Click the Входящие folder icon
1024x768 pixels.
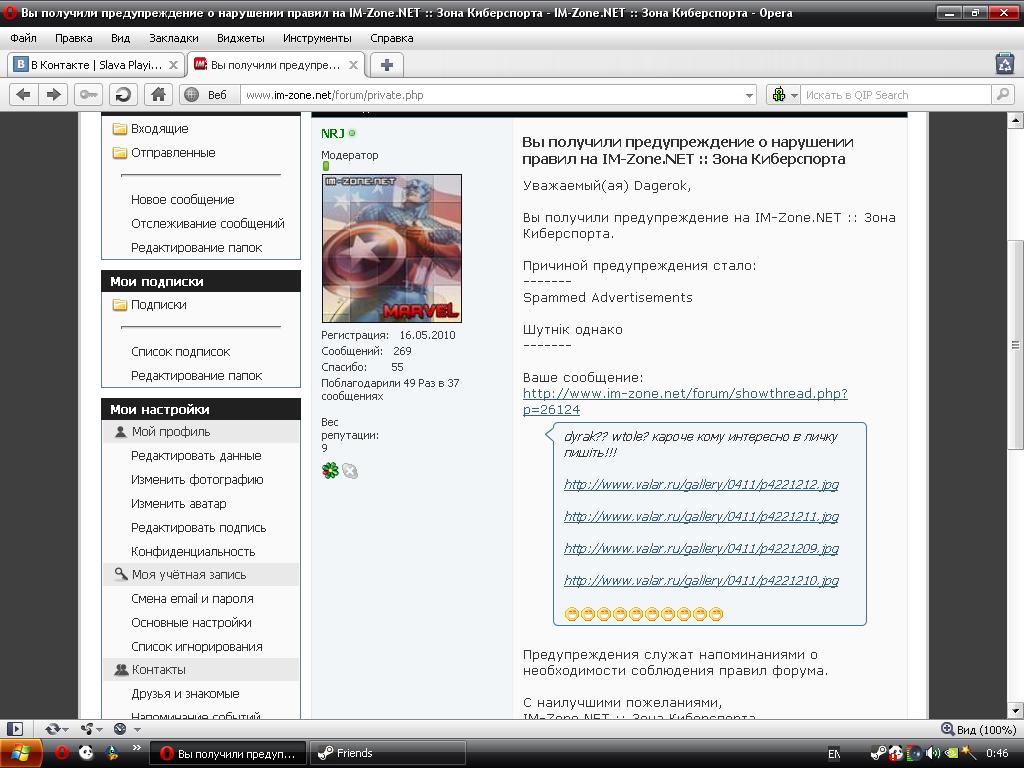(x=120, y=129)
